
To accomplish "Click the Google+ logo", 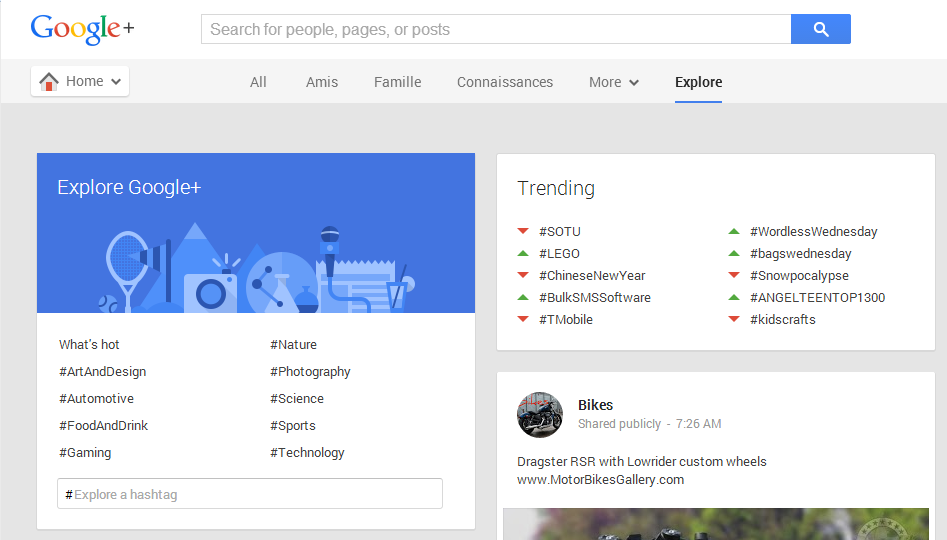I will (82, 29).
